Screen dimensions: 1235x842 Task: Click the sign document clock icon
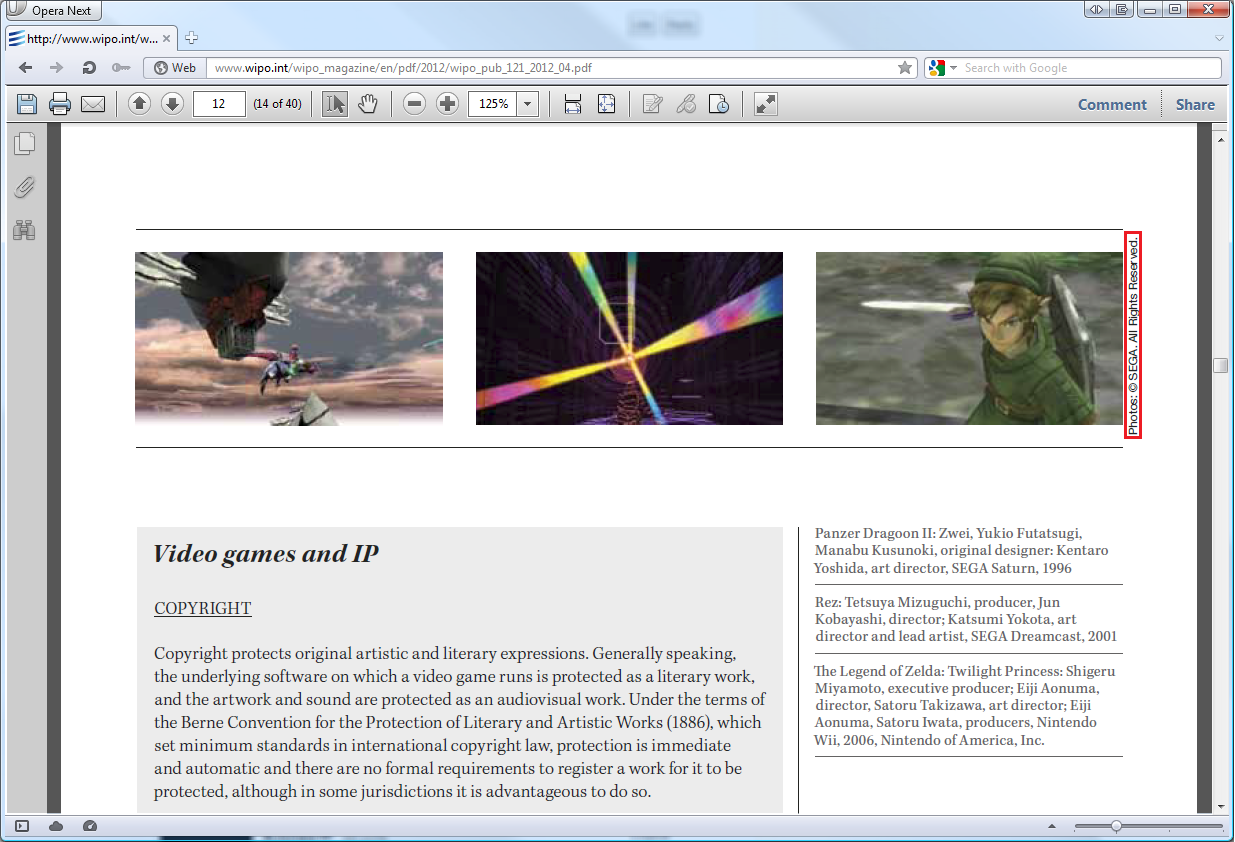click(719, 104)
